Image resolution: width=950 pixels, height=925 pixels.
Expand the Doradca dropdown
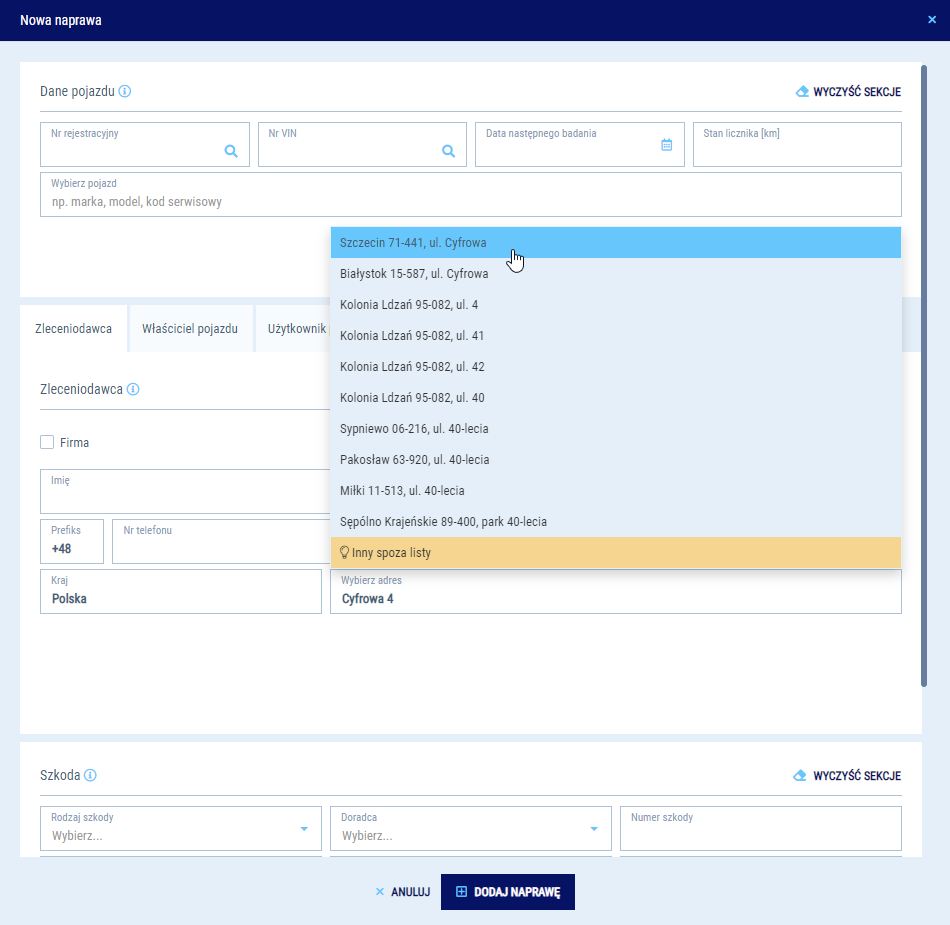pyautogui.click(x=594, y=829)
